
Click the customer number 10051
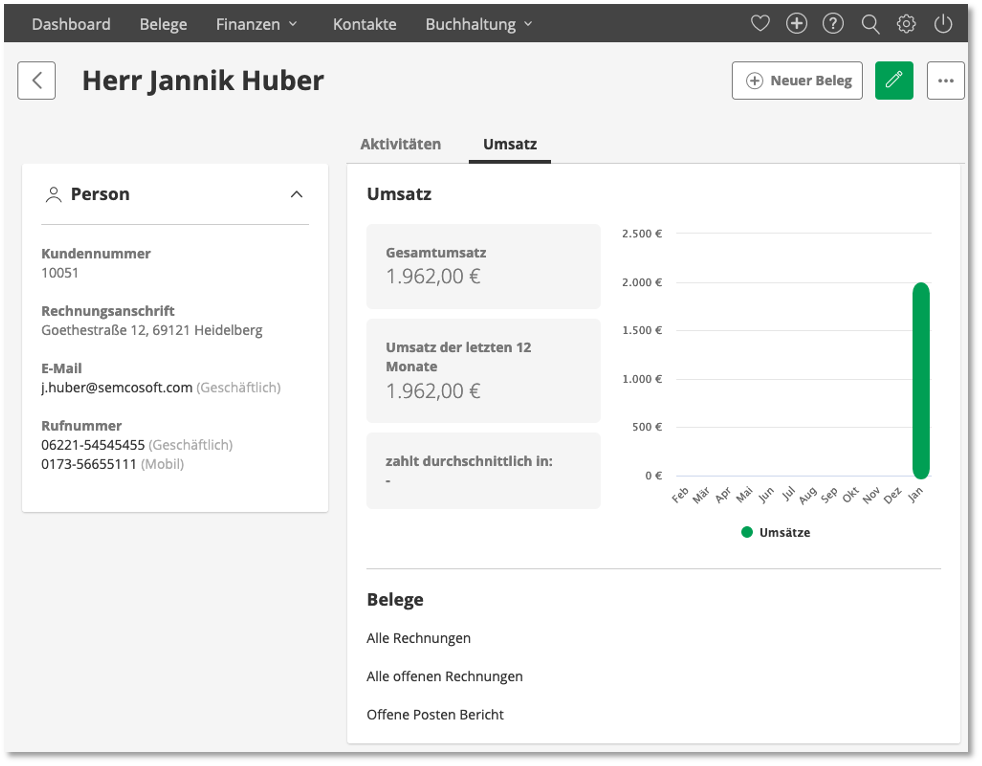tap(59, 272)
